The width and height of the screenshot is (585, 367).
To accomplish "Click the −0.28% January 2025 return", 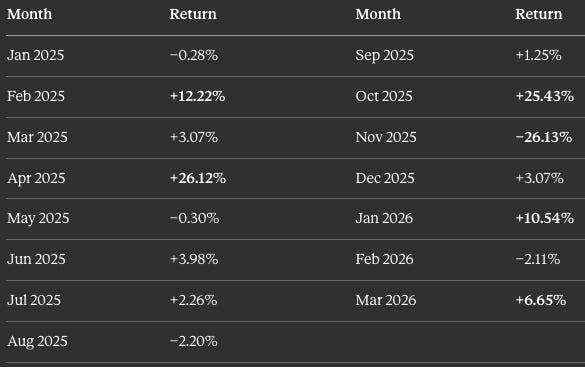I will point(194,55).
